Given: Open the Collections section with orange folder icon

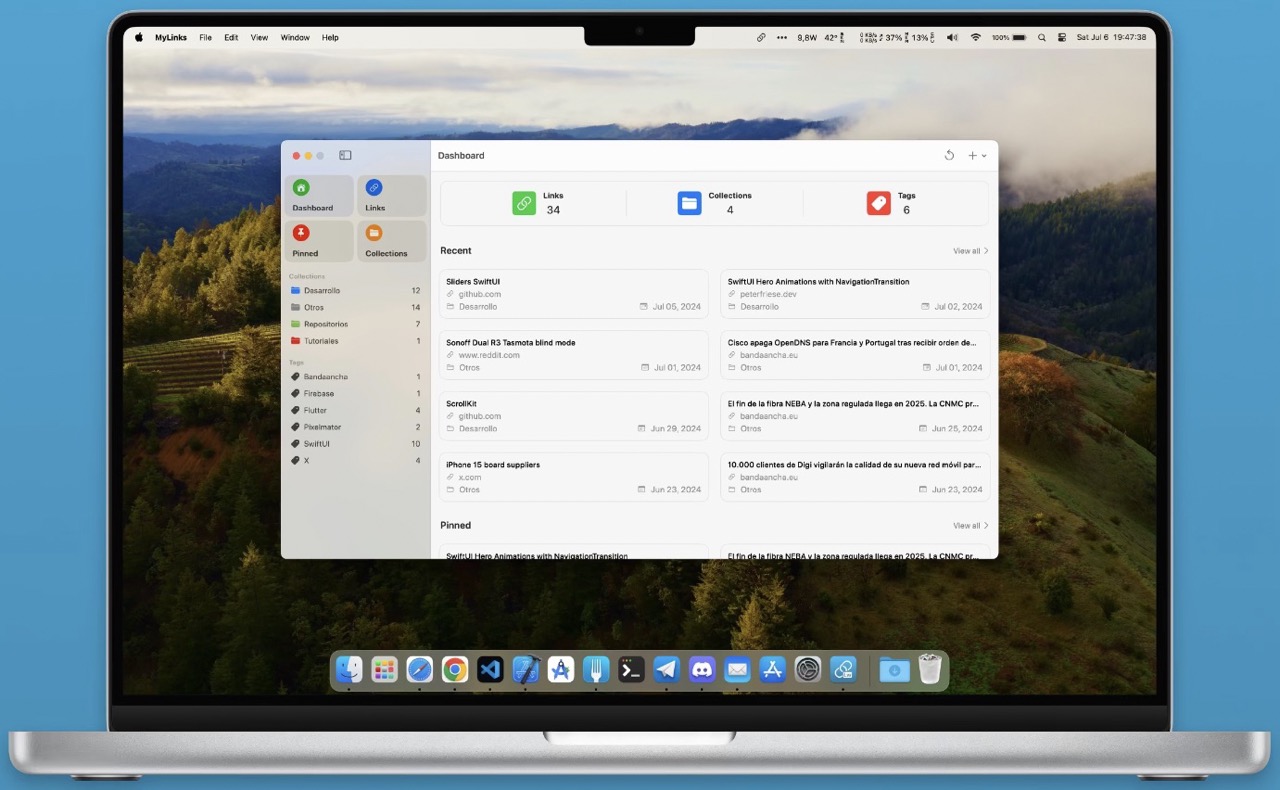Looking at the screenshot, I should pos(391,240).
